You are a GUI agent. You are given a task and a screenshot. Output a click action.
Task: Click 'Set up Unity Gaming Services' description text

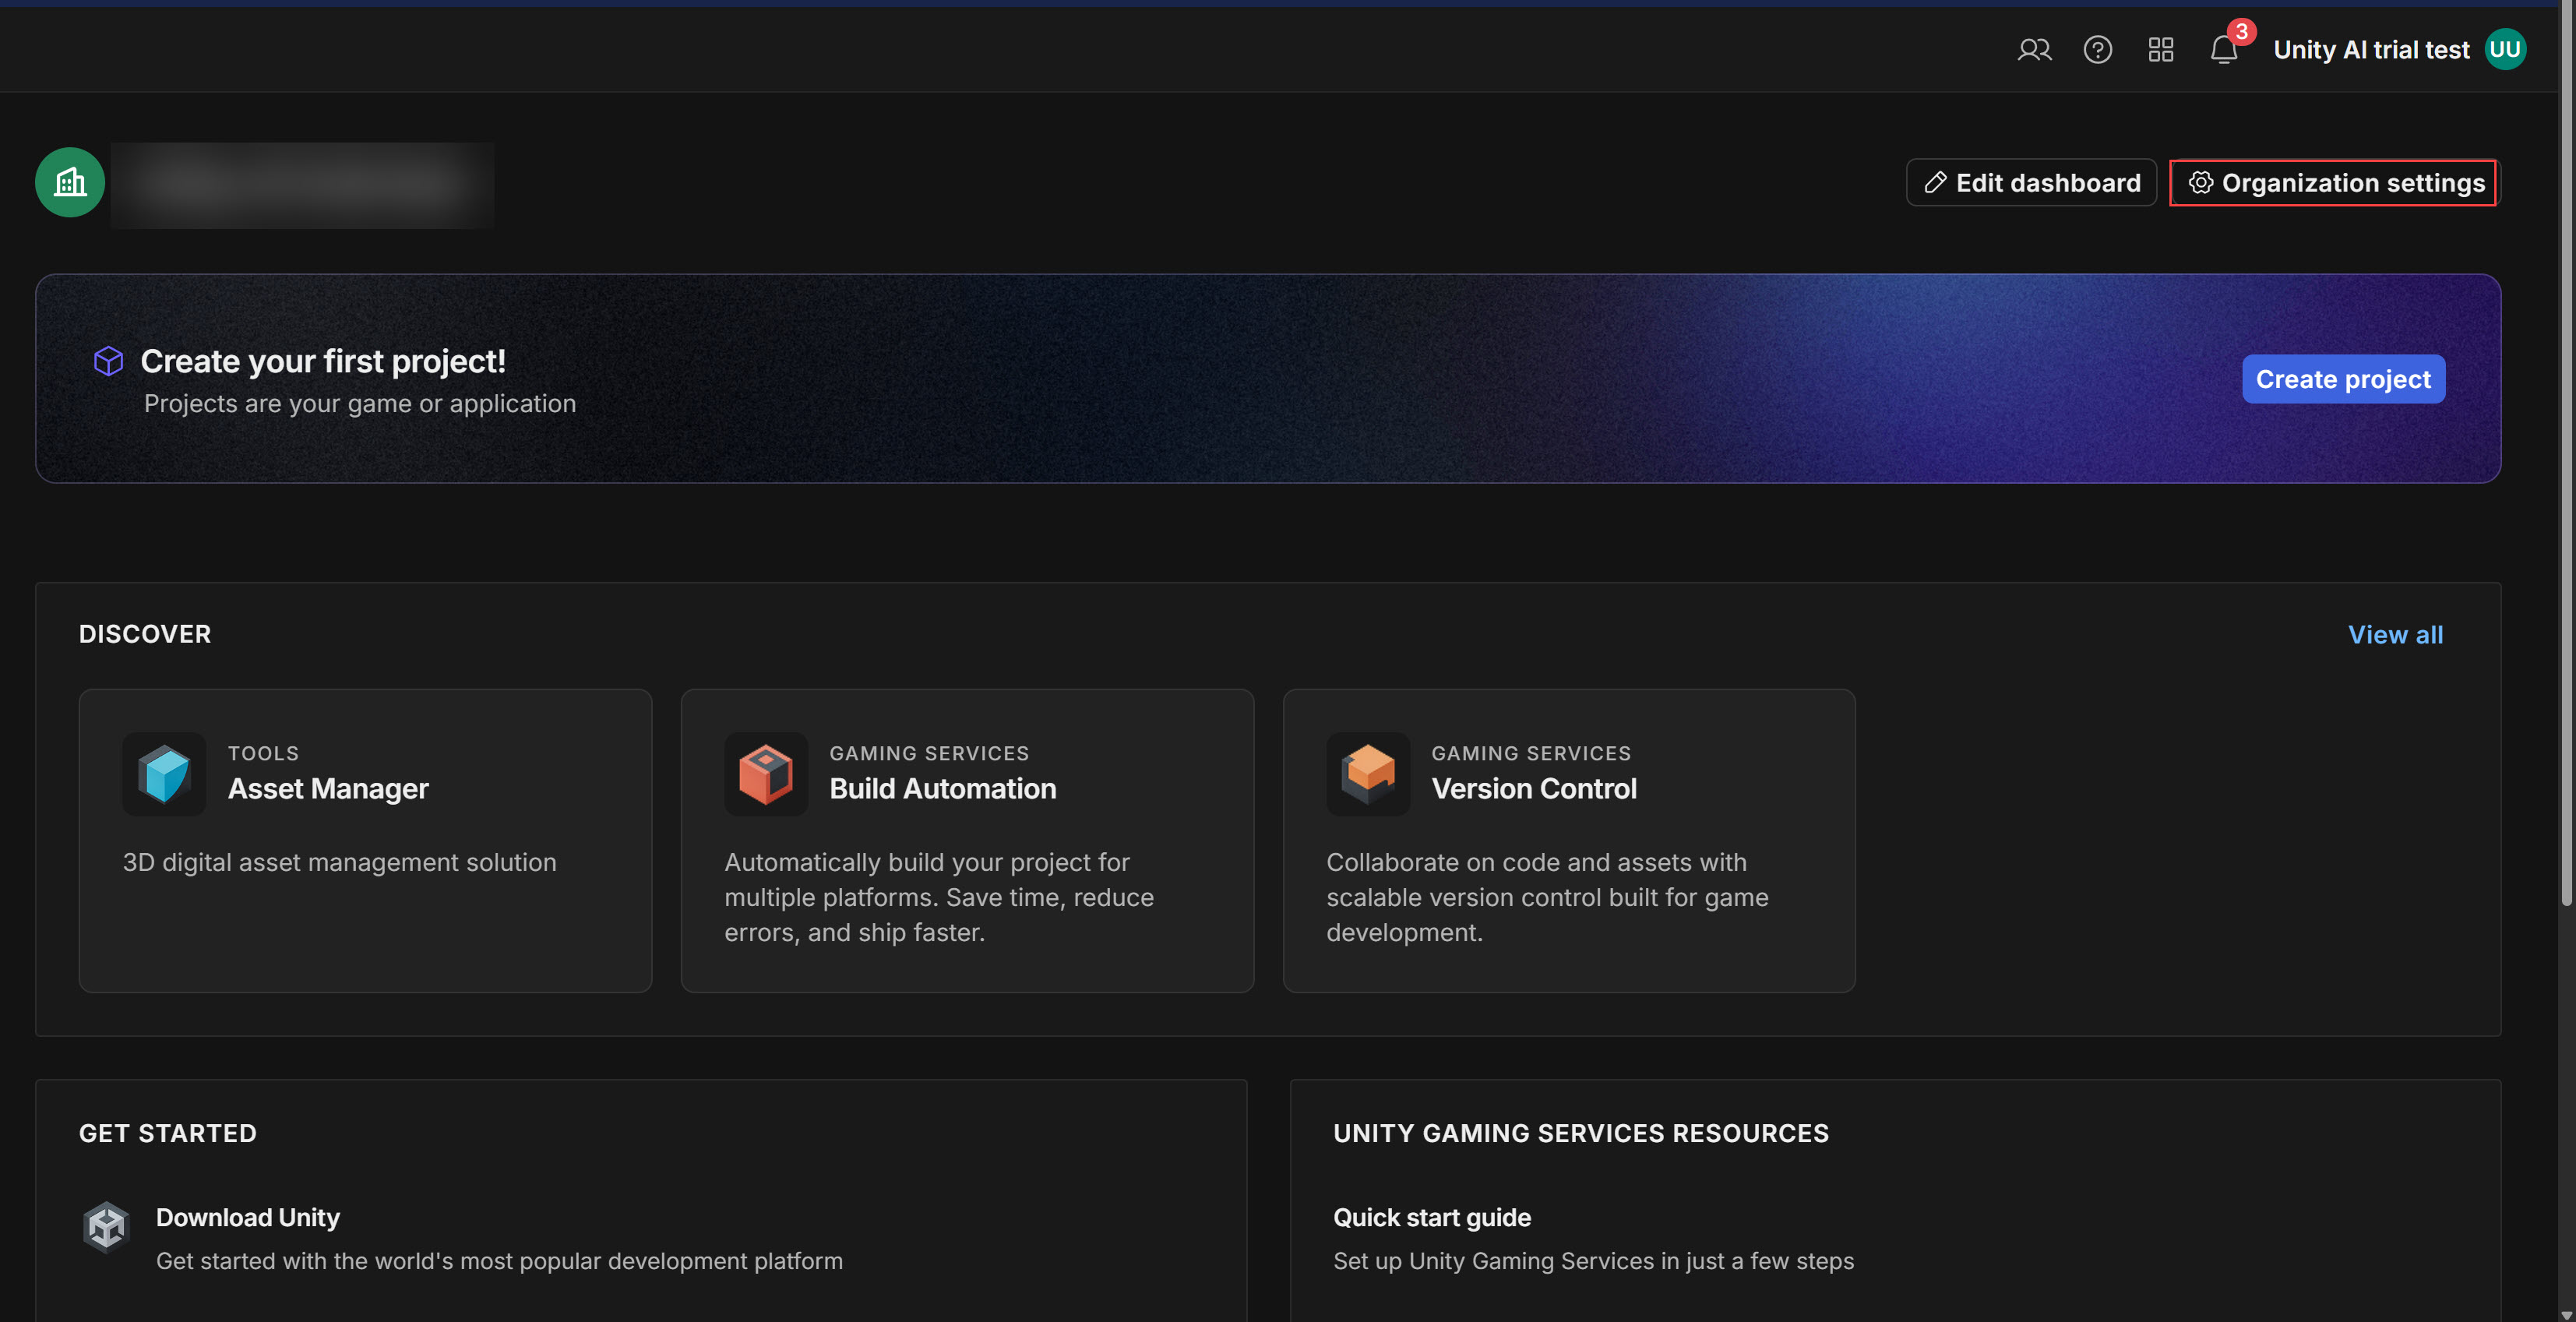(x=1594, y=1261)
